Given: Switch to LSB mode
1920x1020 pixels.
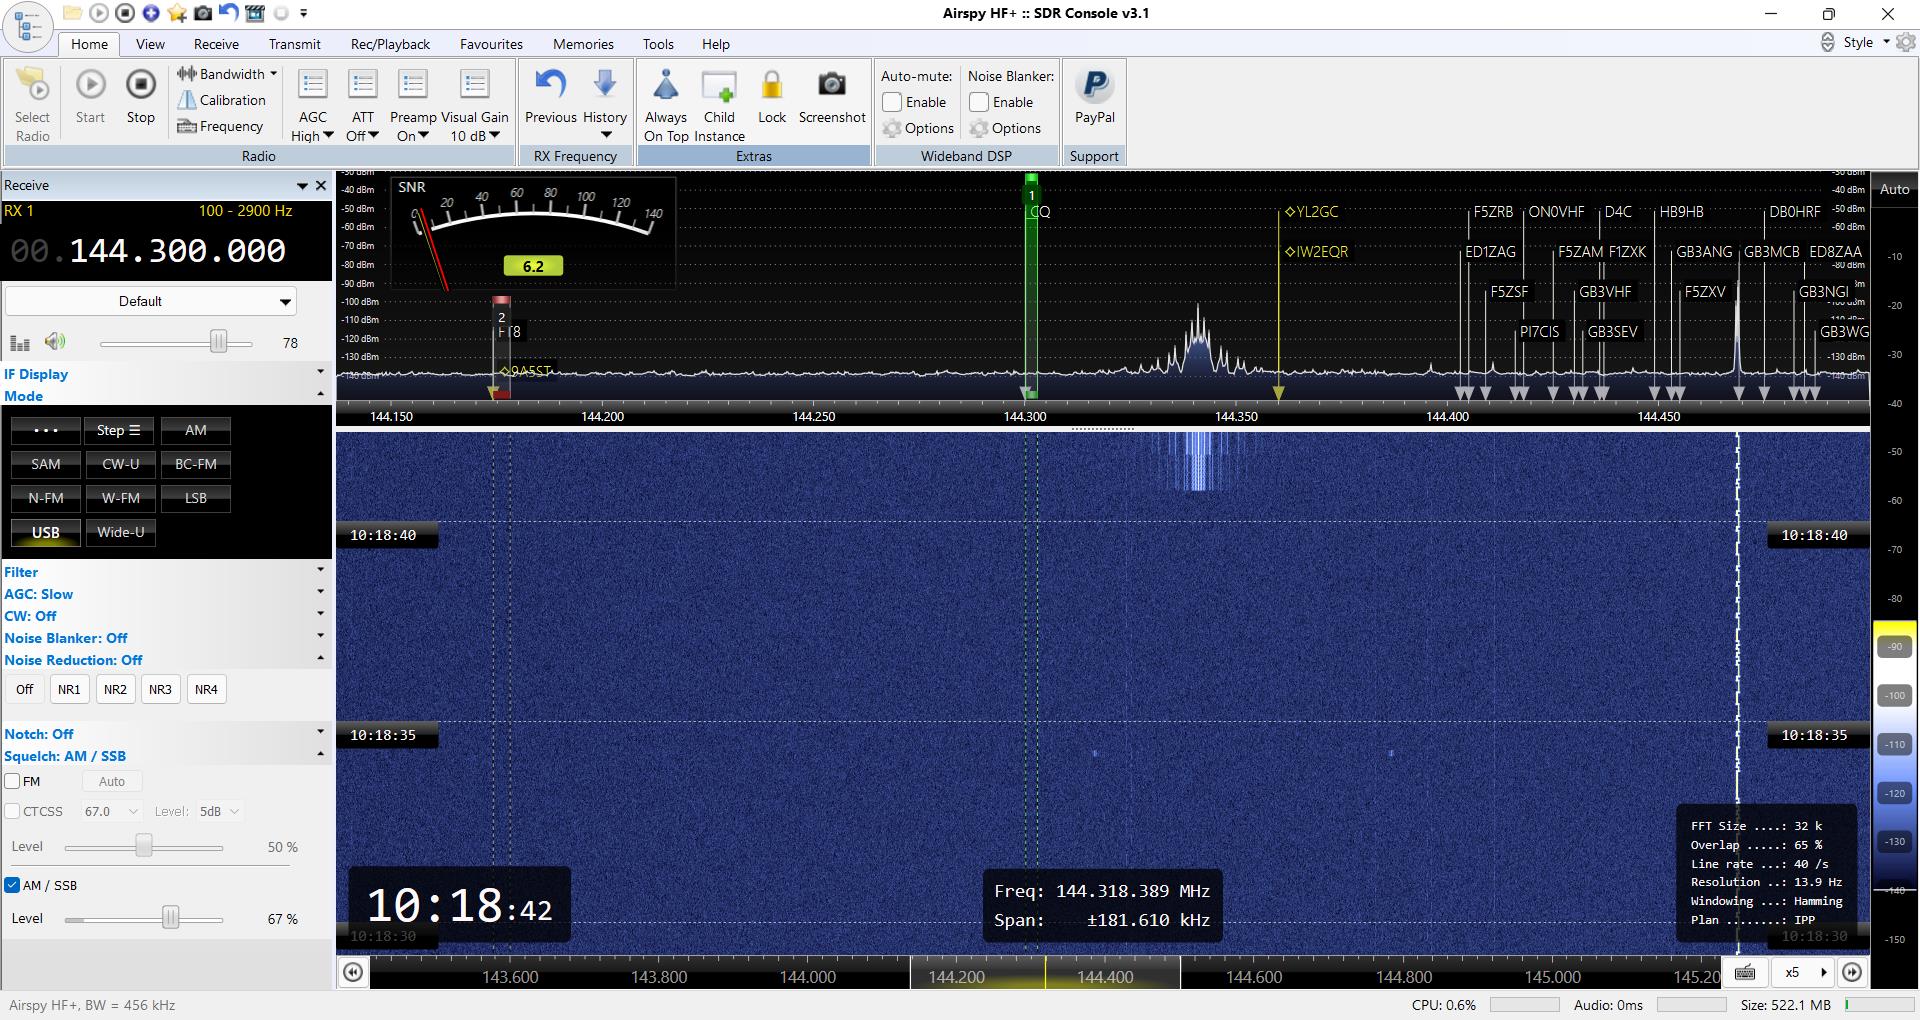Looking at the screenshot, I should click(196, 498).
